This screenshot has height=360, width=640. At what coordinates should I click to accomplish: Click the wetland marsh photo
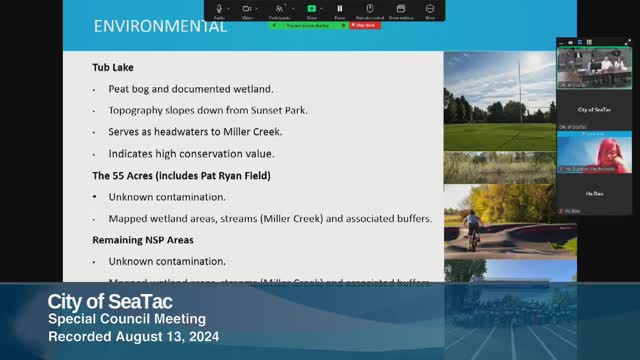coord(500,168)
